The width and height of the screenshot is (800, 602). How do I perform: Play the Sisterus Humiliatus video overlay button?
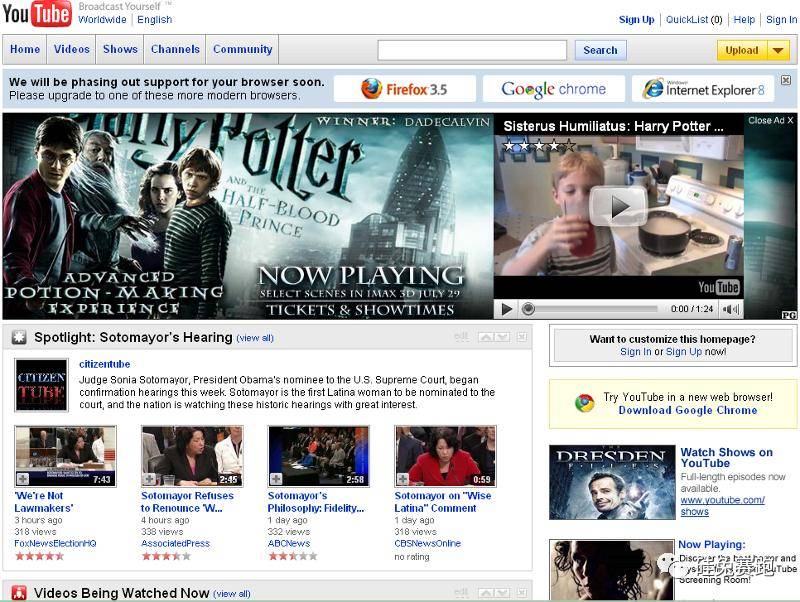point(618,206)
